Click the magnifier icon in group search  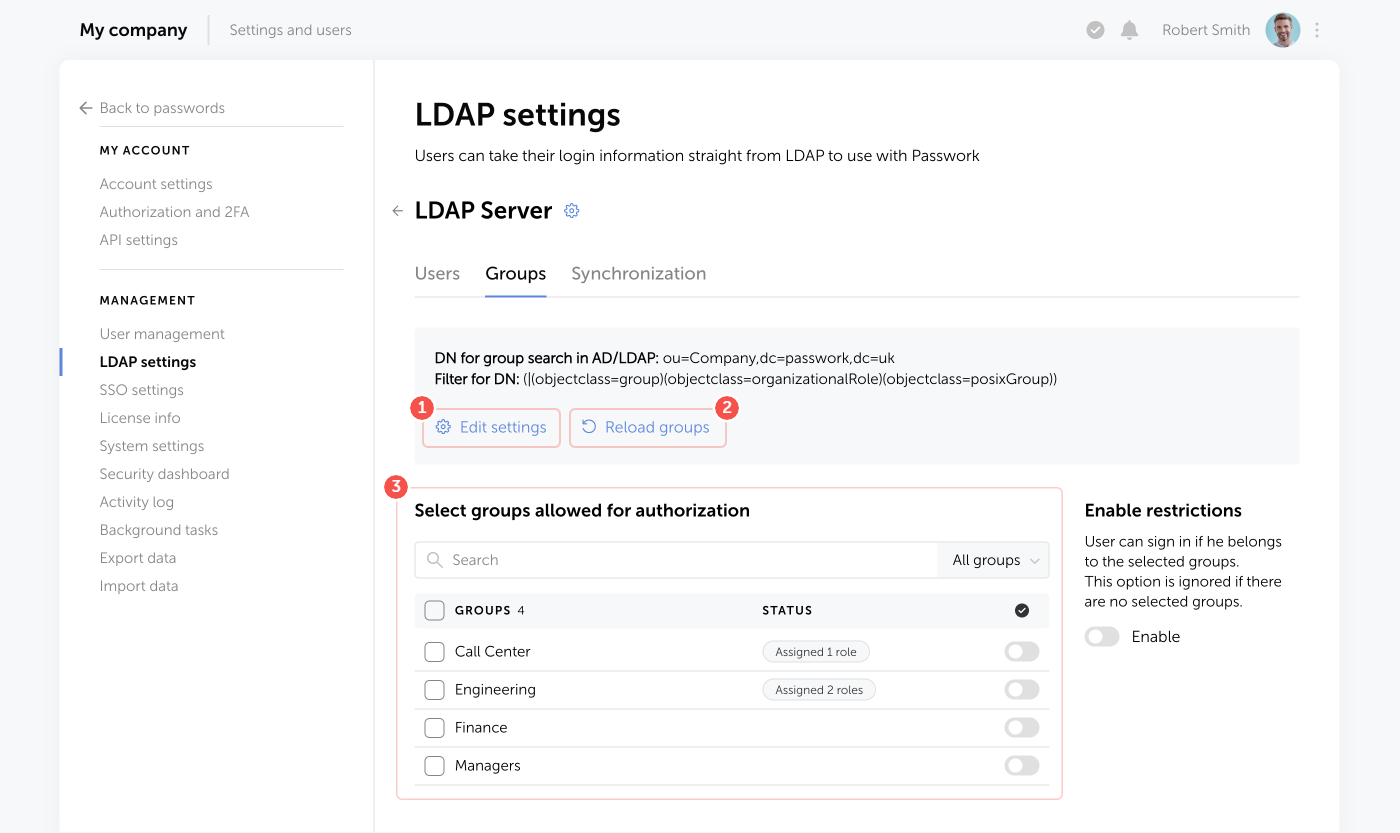tap(435, 560)
